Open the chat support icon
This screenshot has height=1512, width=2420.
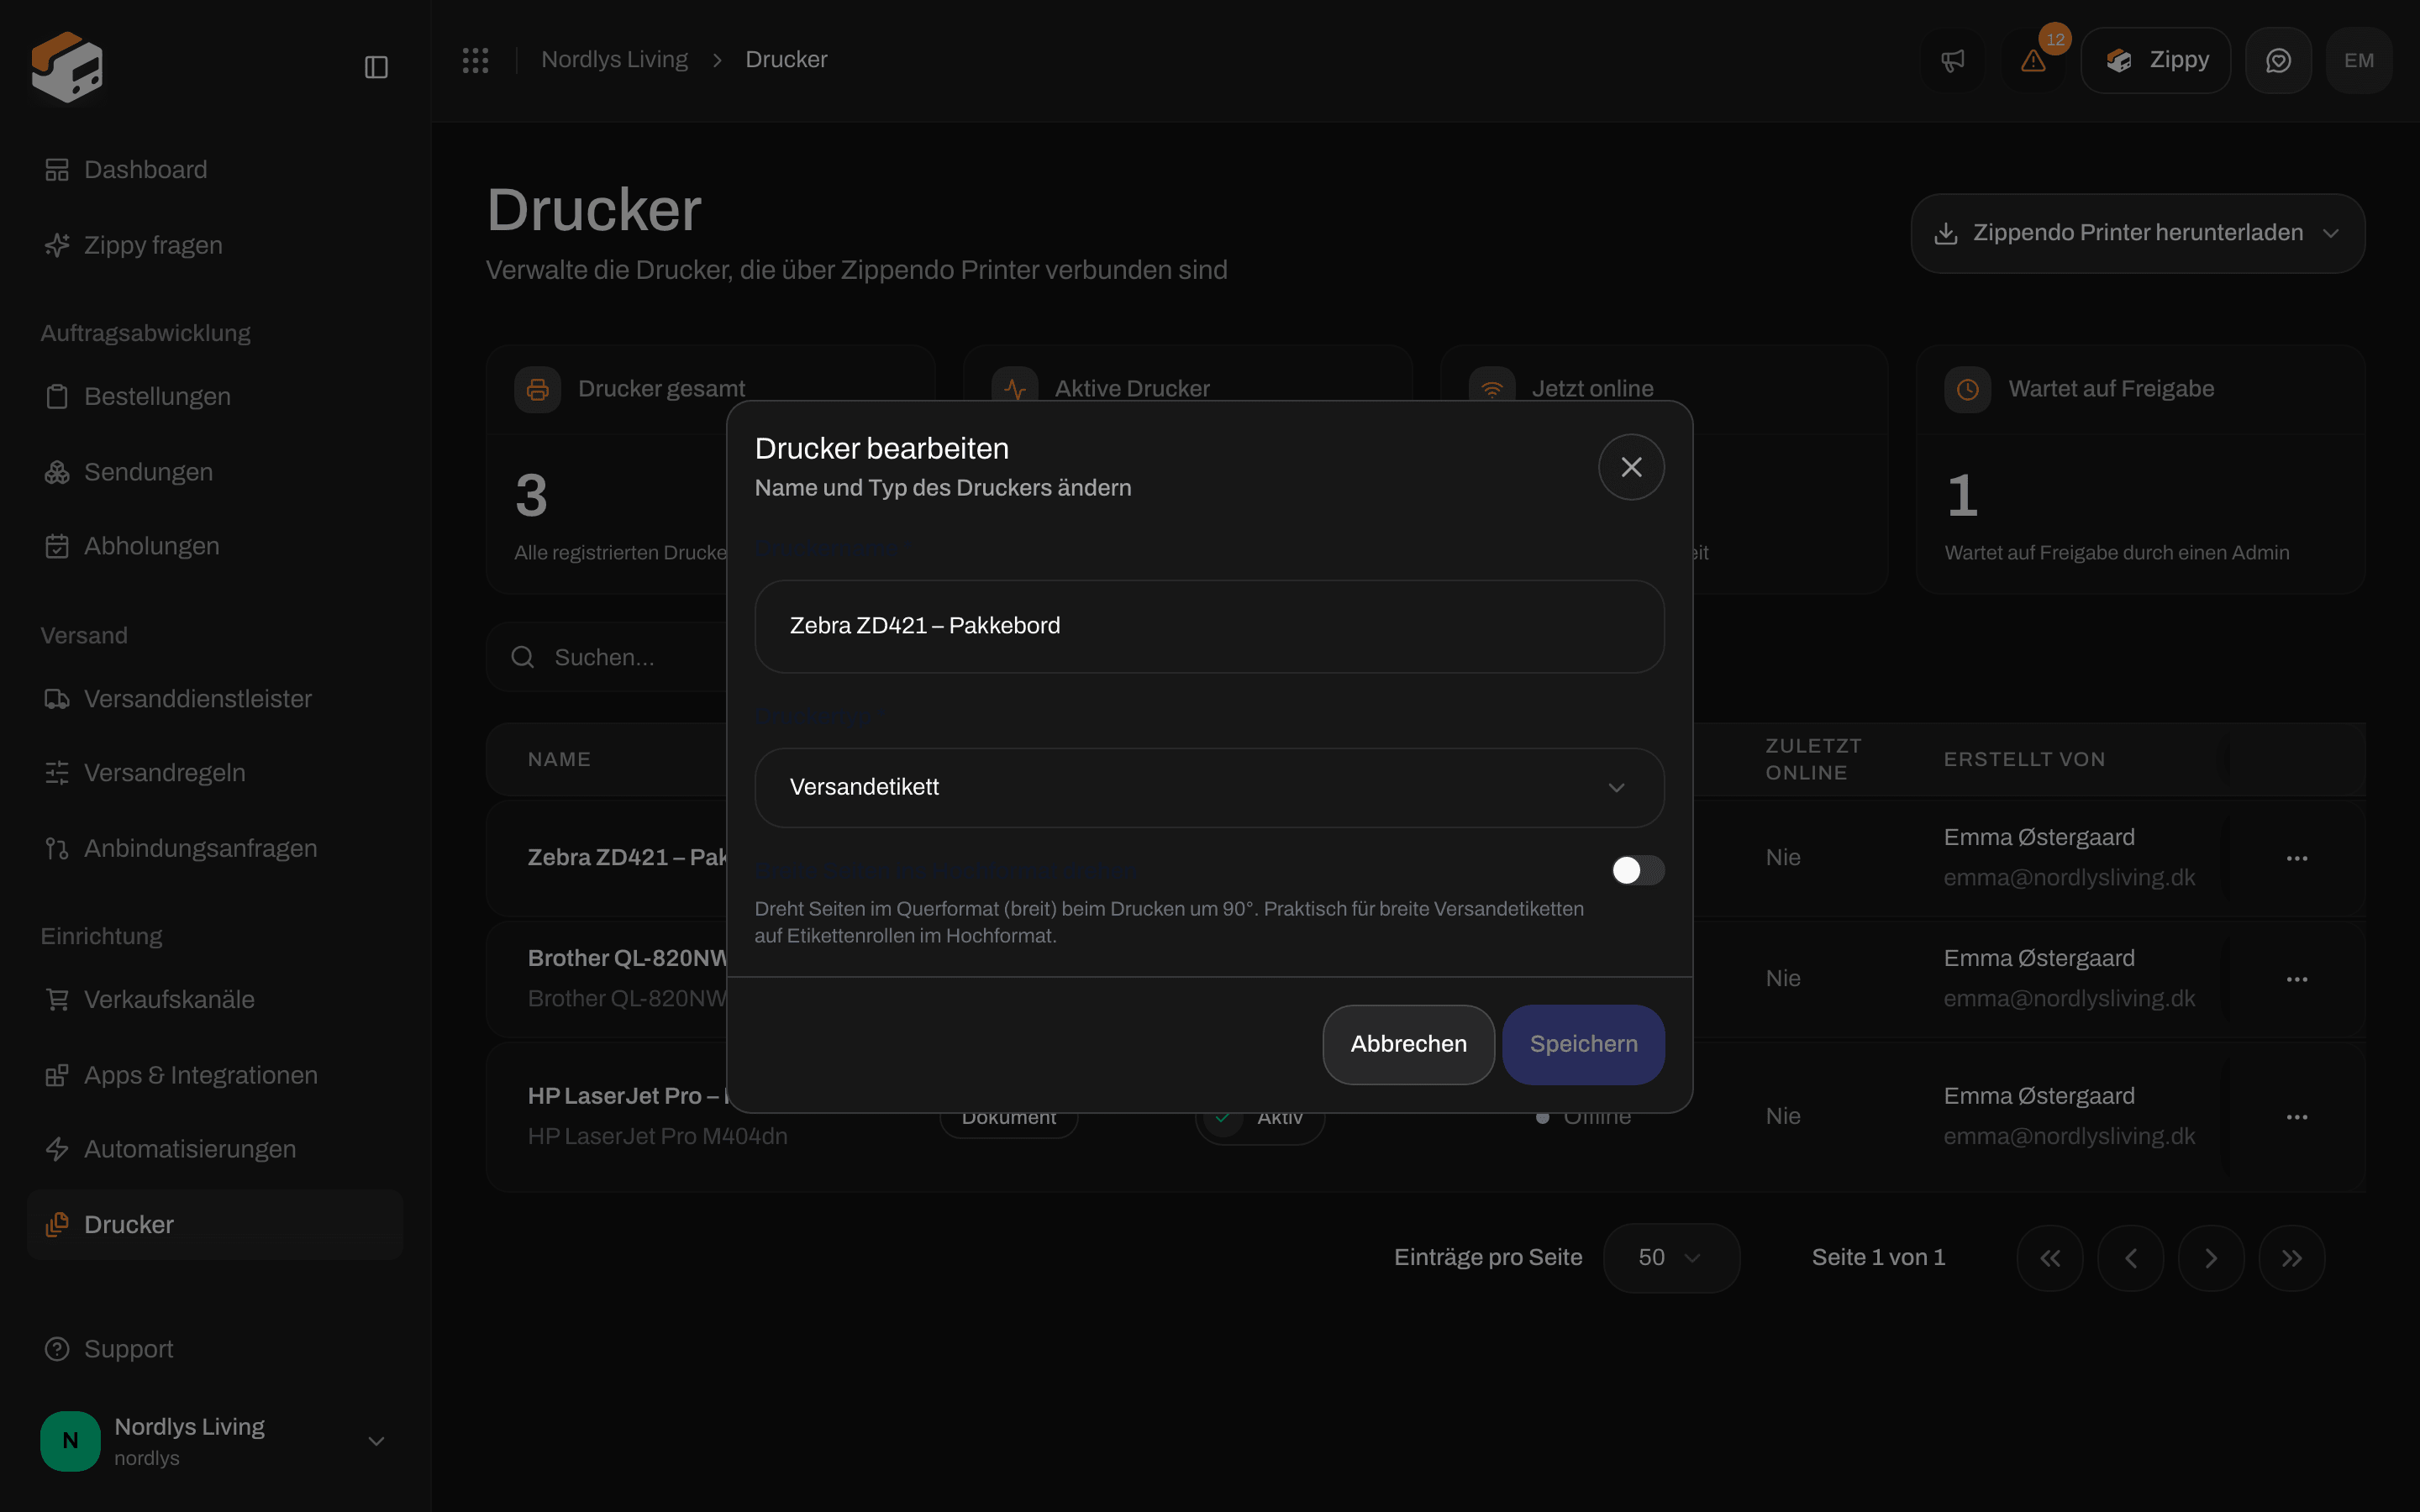click(x=2278, y=61)
